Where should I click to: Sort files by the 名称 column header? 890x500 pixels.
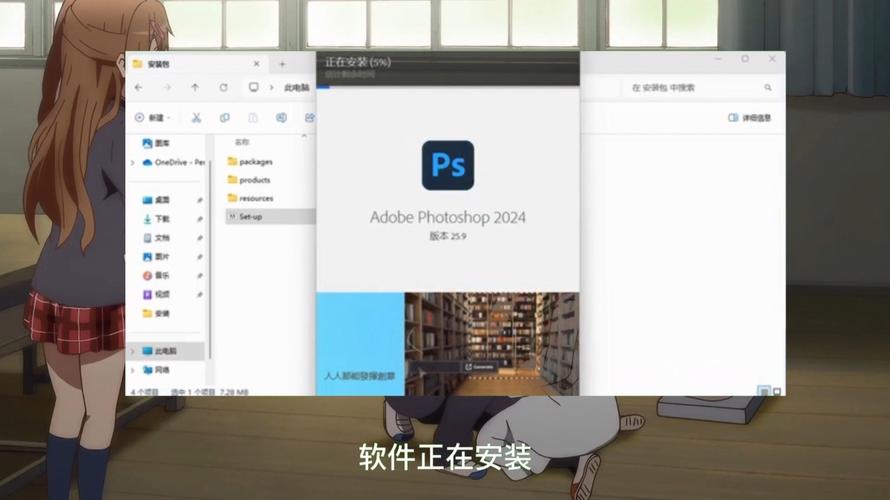(x=242, y=142)
